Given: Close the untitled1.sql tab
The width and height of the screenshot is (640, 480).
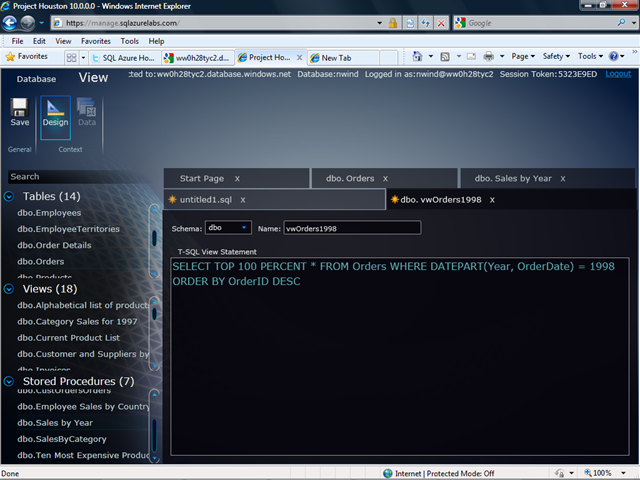Looking at the screenshot, I should click(x=243, y=200).
